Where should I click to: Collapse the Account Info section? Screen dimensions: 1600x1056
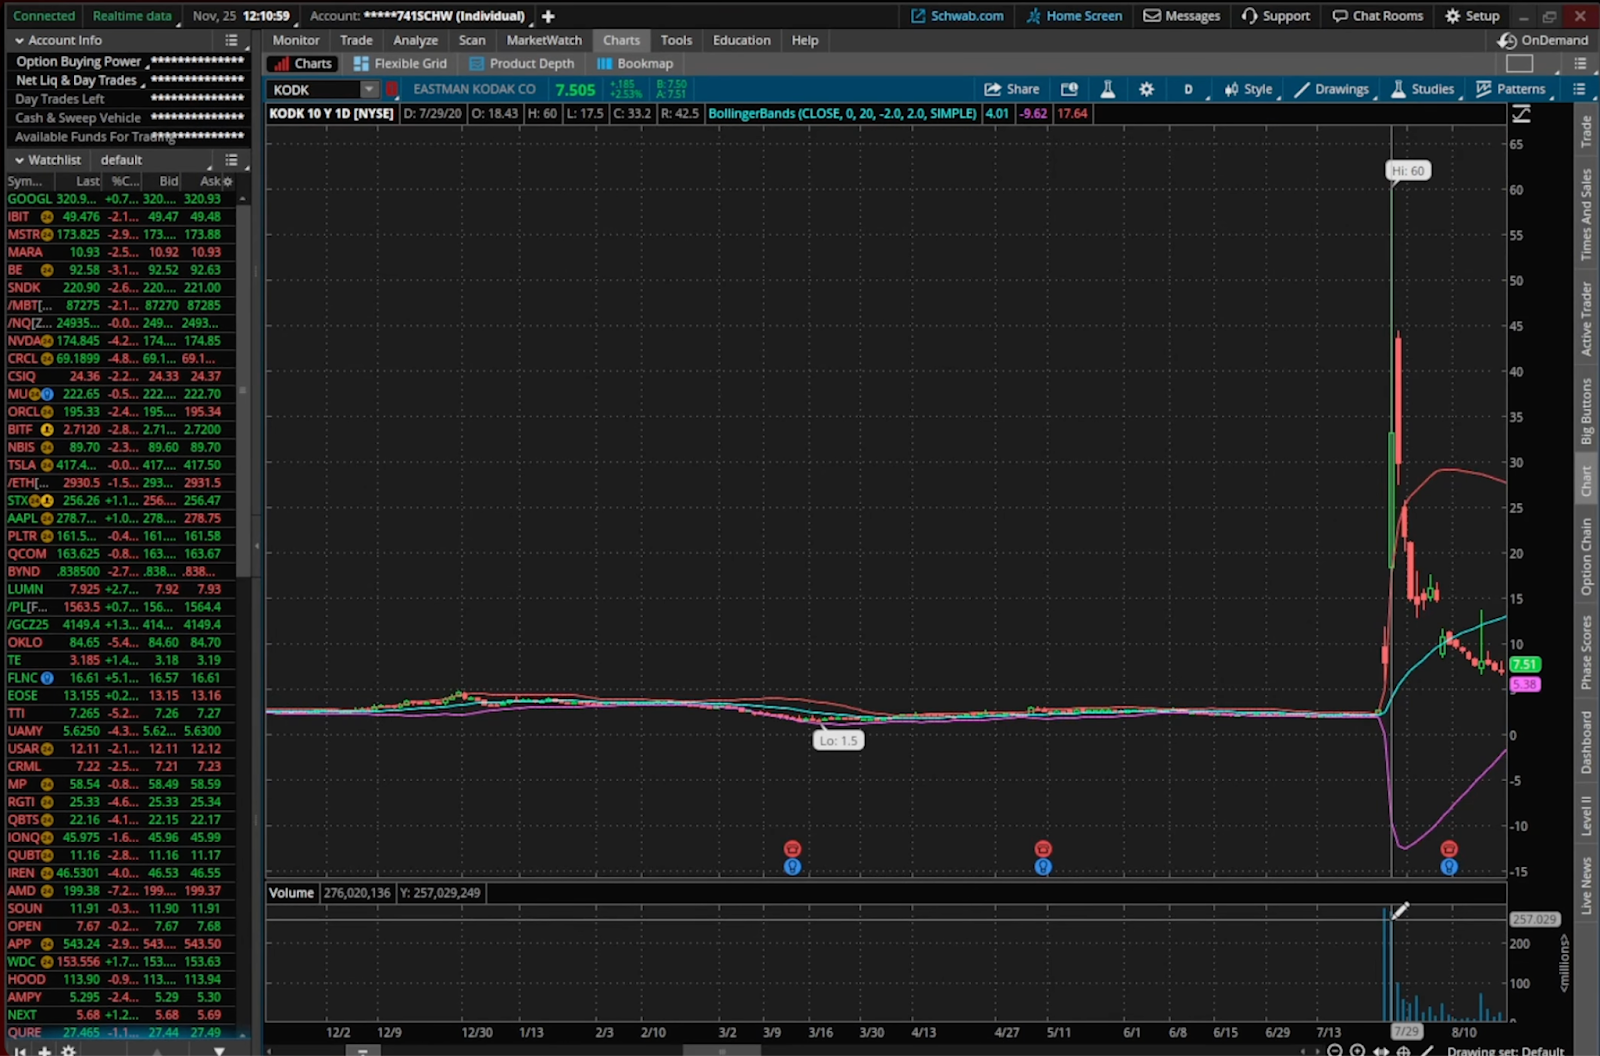(19, 40)
